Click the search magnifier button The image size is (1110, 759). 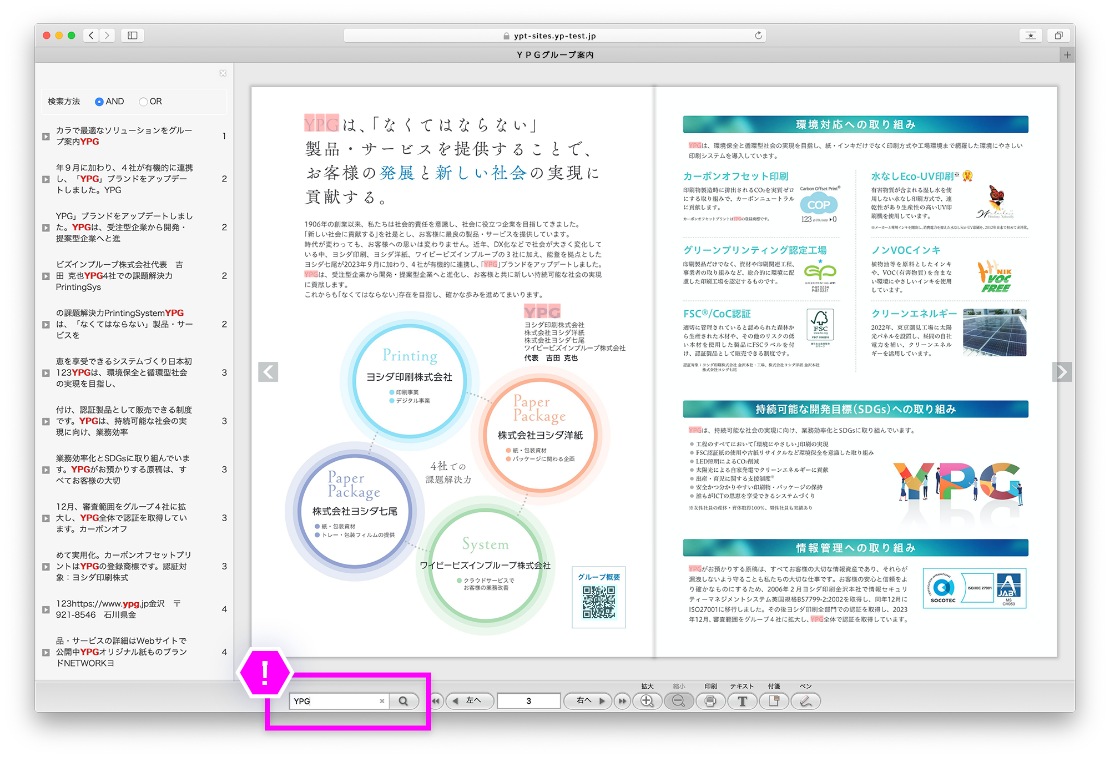404,701
